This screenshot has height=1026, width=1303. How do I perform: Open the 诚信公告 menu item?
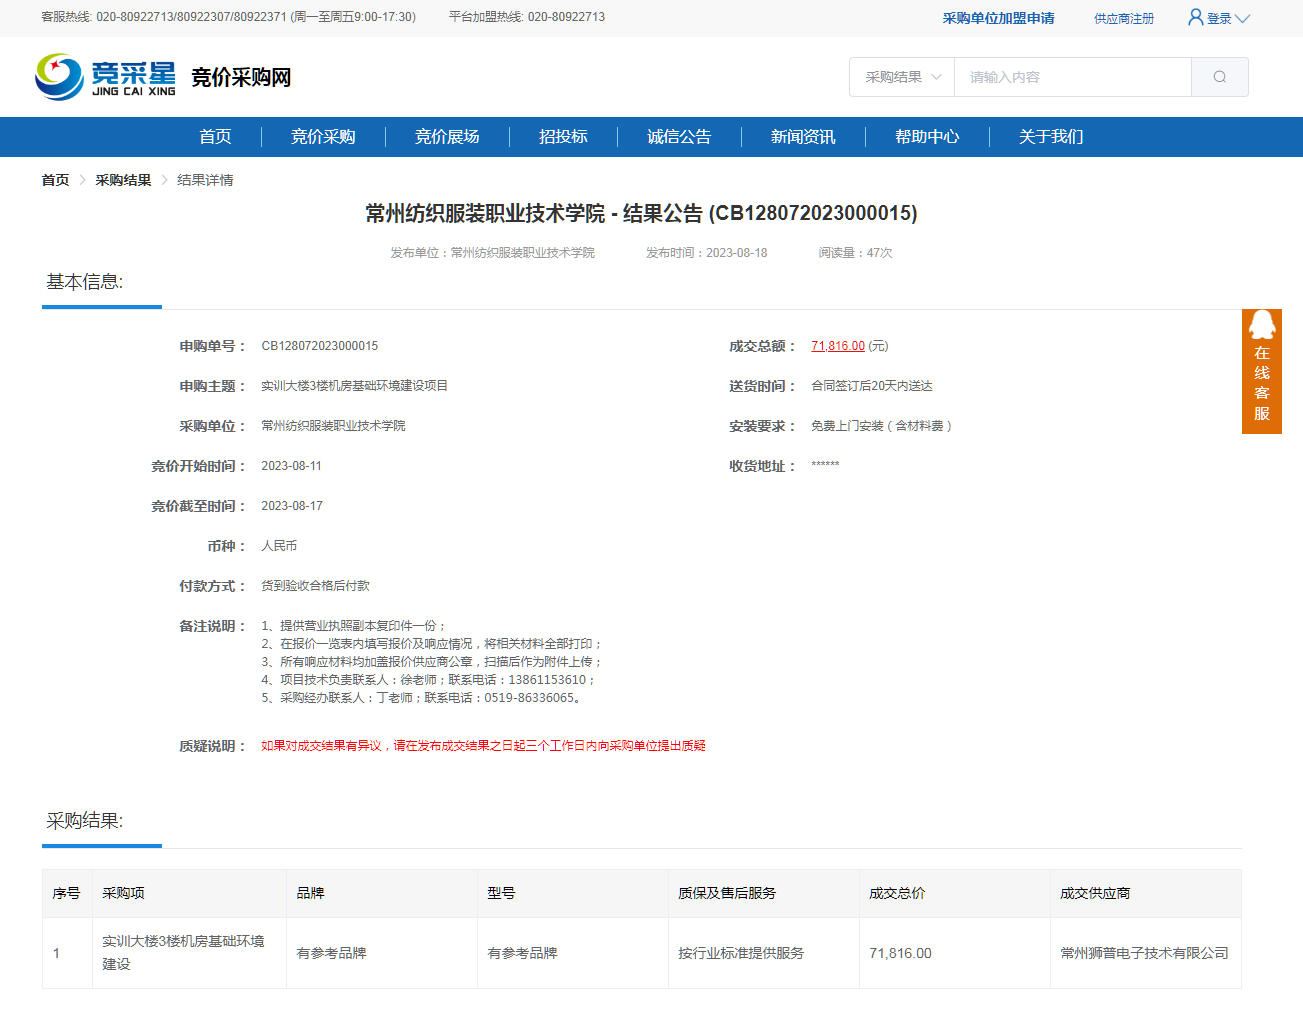(x=679, y=137)
